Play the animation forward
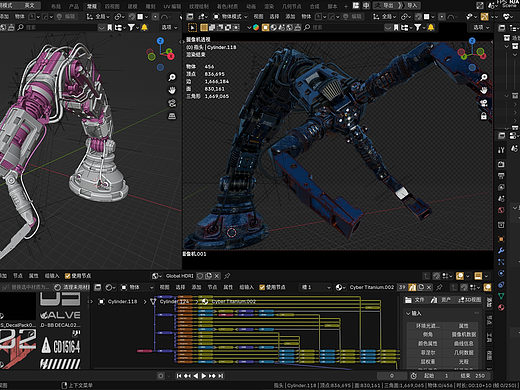Viewport: 520px width, 390px height. (204, 376)
